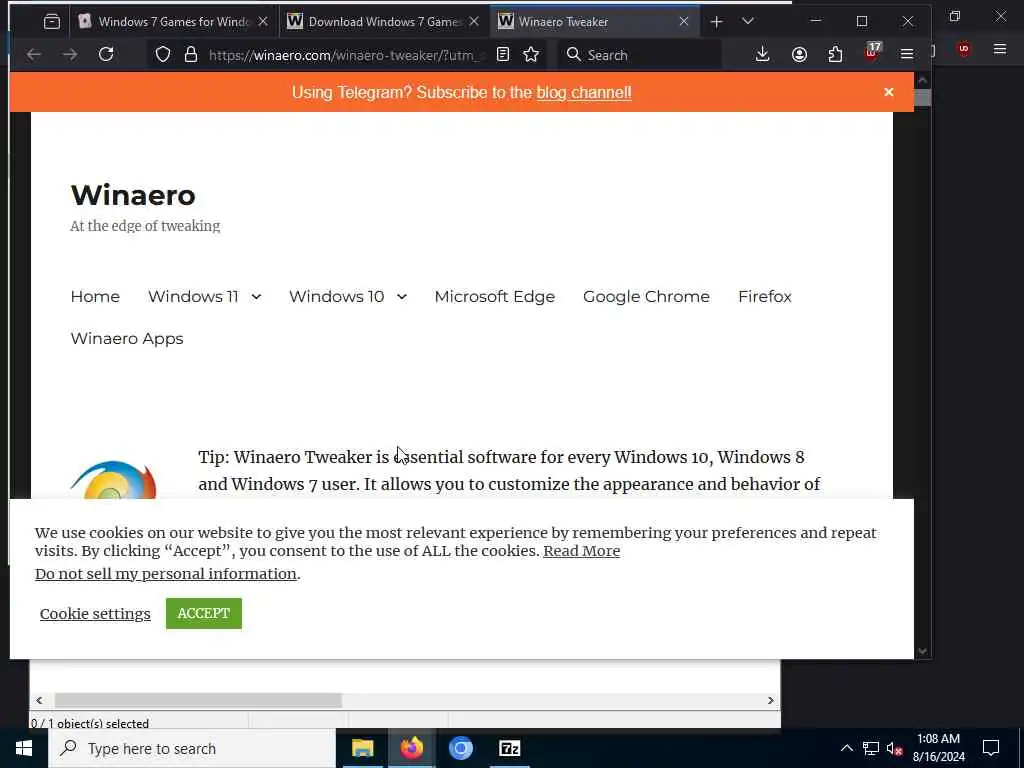Open the muted volume tray icon
Screen dimensions: 1024x768
[x=895, y=748]
